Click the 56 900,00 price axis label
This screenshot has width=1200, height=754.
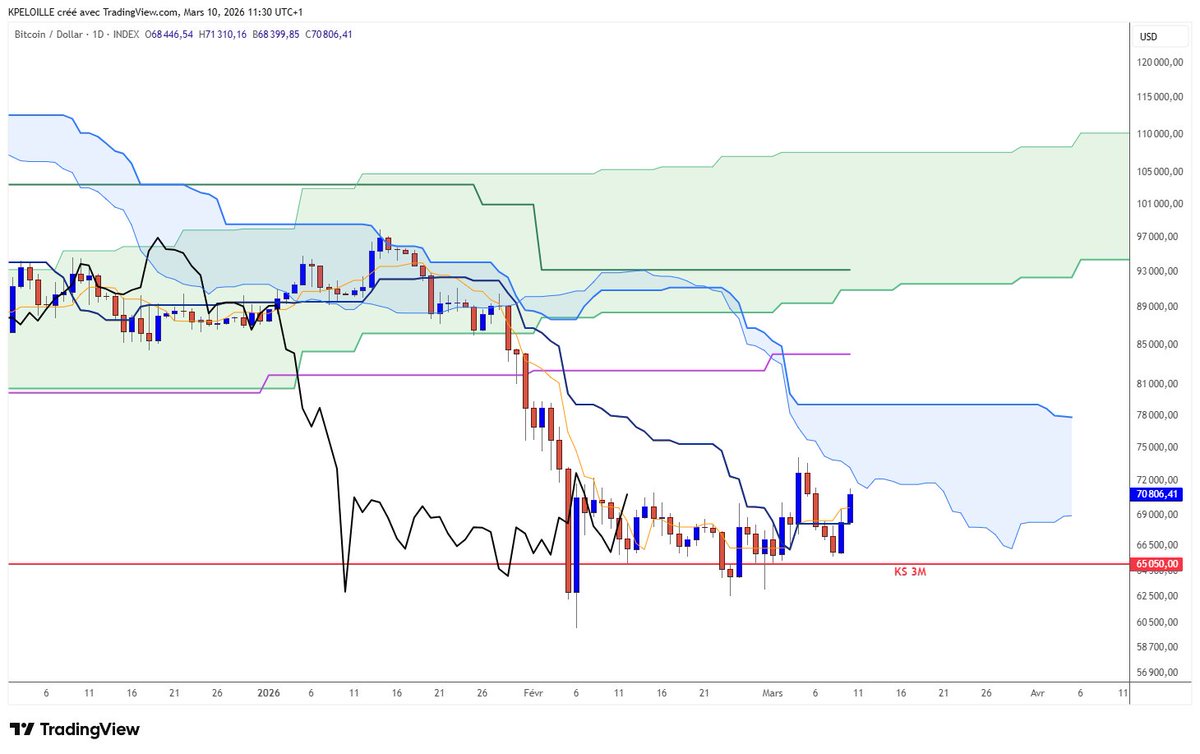click(x=1158, y=673)
